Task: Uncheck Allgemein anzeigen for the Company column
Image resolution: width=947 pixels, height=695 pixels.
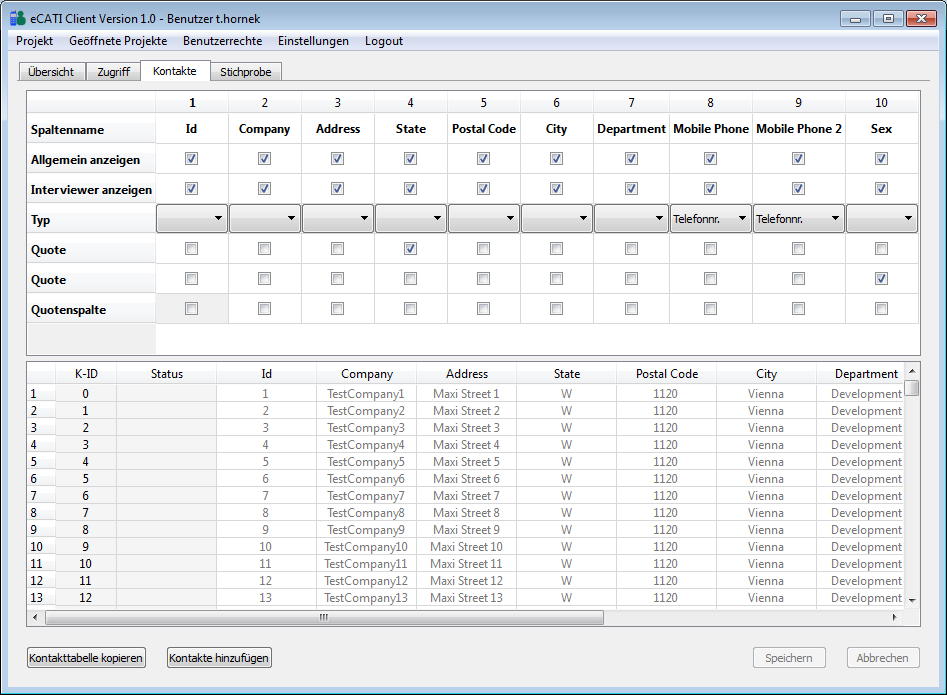Action: pos(265,159)
